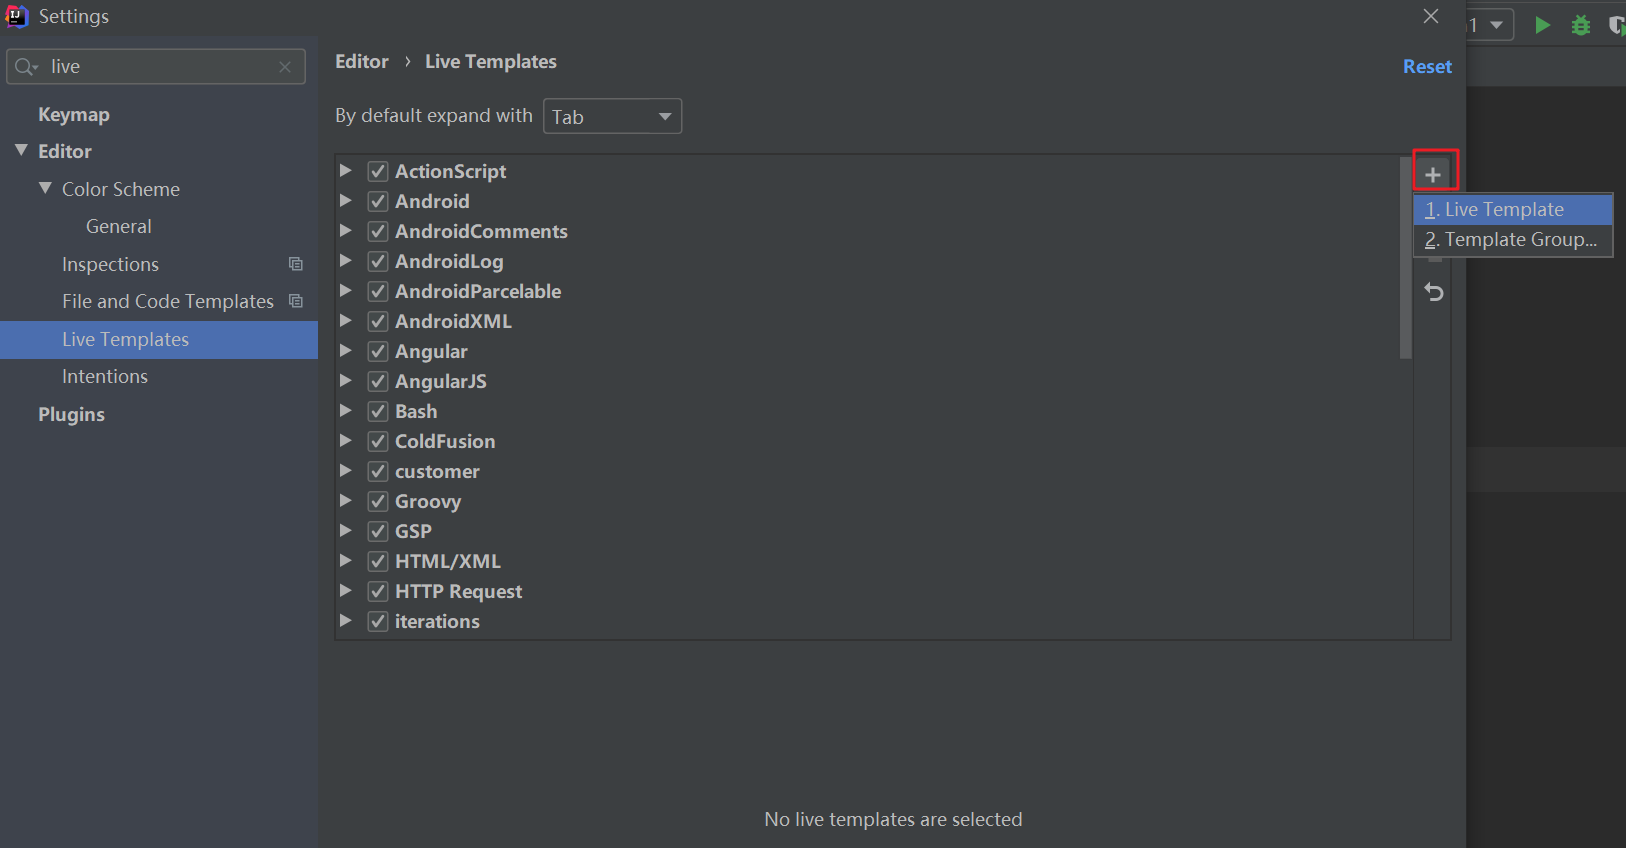Click the Editor breadcrumb

(362, 62)
